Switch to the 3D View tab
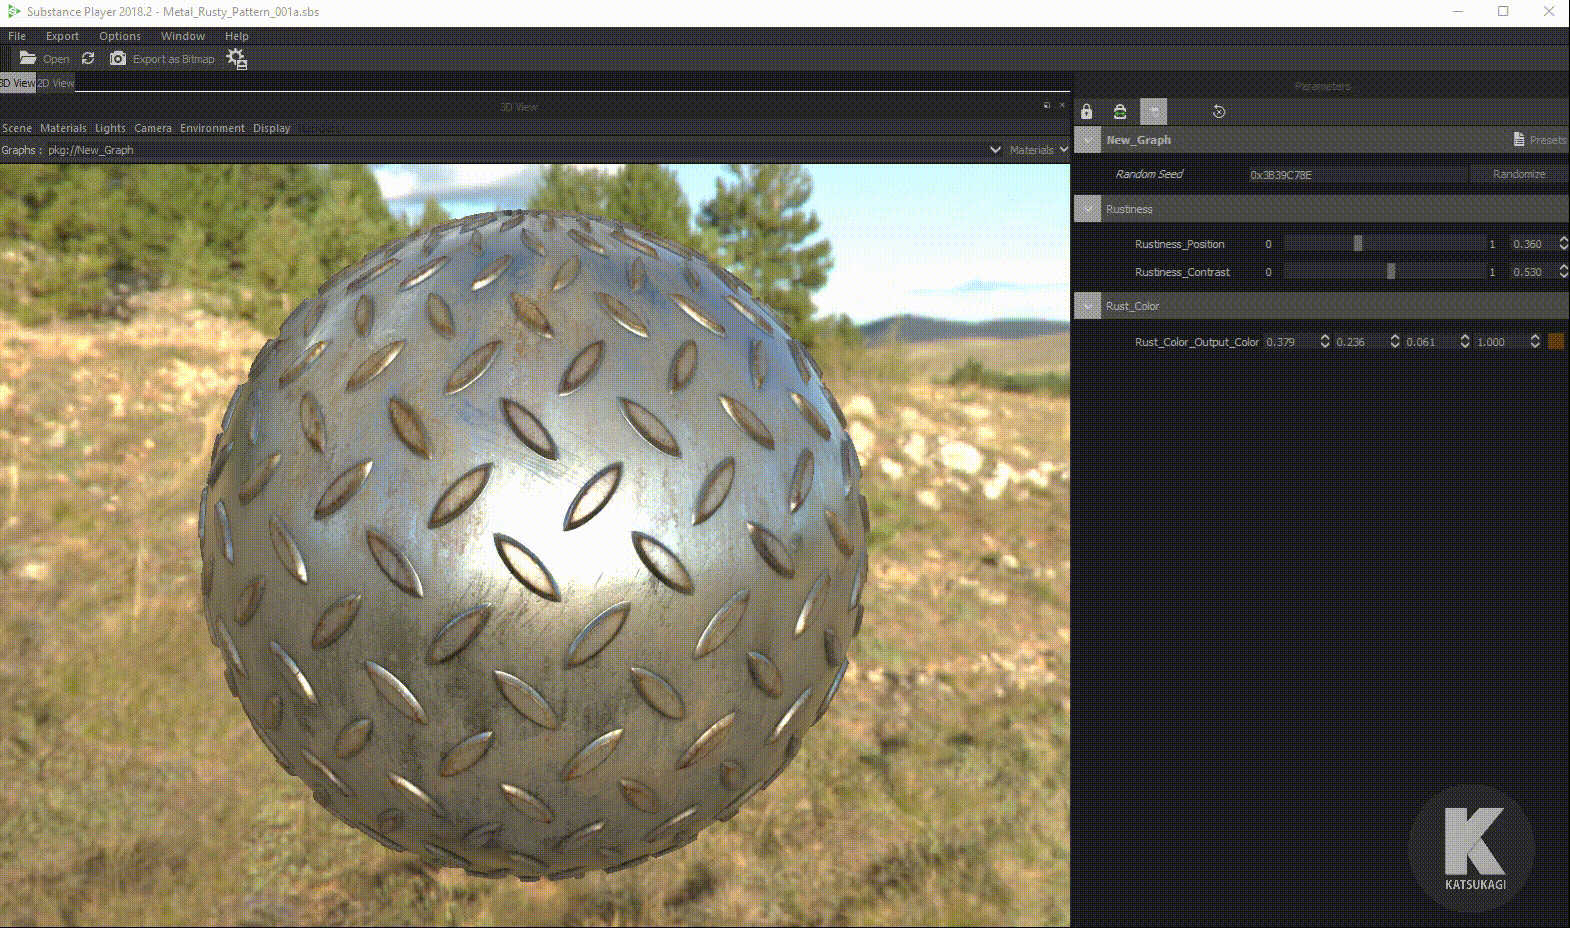The height and width of the screenshot is (928, 1570). pyautogui.click(x=17, y=83)
